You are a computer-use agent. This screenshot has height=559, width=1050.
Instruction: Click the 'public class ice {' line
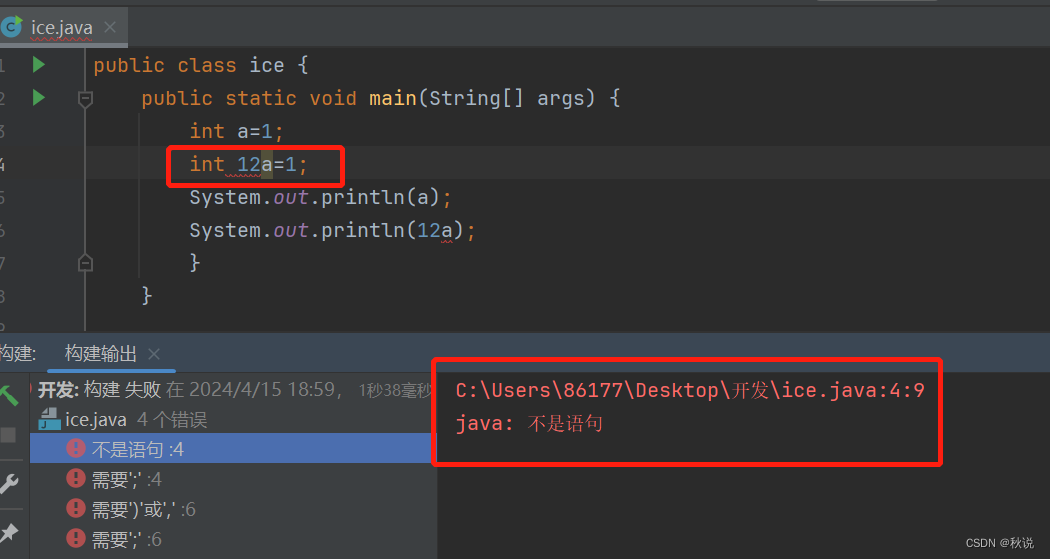tap(201, 66)
